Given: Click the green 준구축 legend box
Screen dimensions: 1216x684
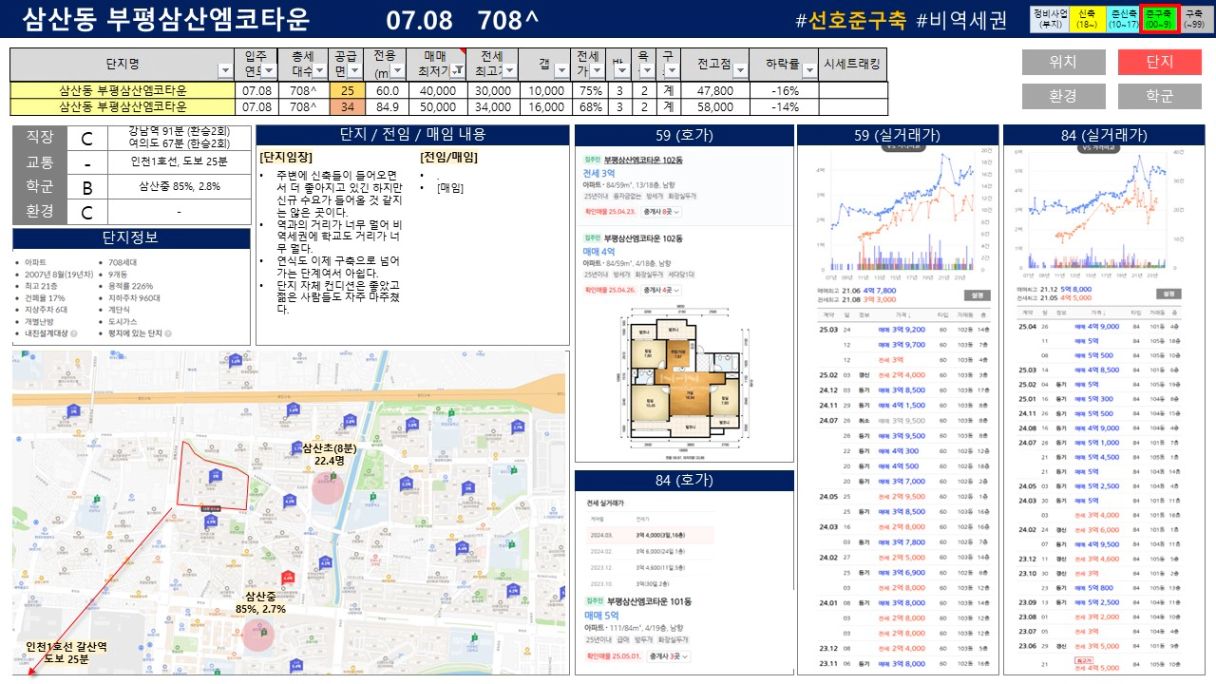Looking at the screenshot, I should (x=1159, y=19).
